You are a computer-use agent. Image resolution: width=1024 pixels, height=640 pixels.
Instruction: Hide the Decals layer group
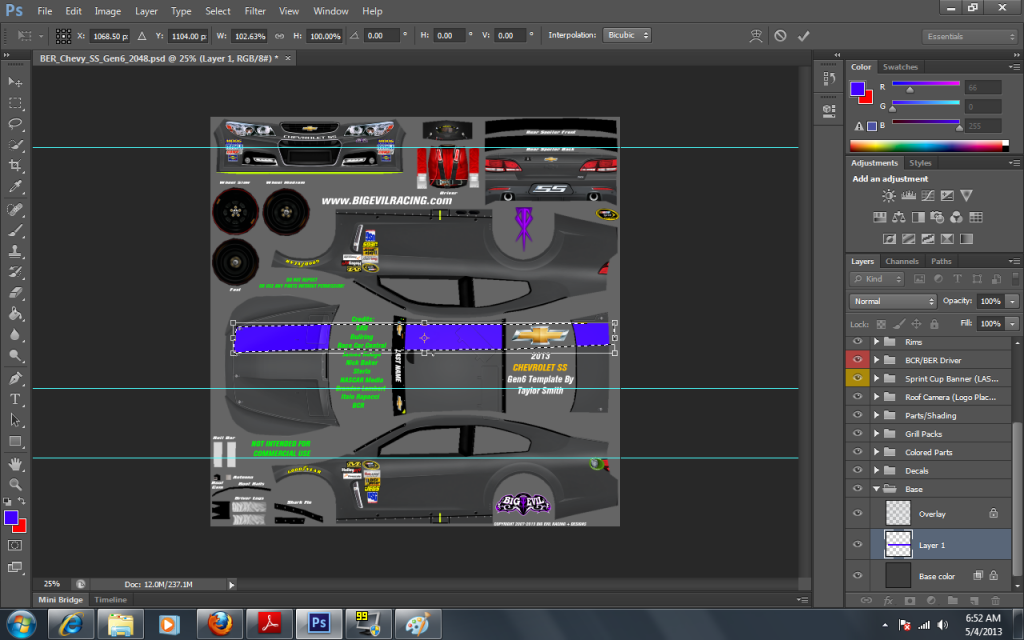coord(857,470)
